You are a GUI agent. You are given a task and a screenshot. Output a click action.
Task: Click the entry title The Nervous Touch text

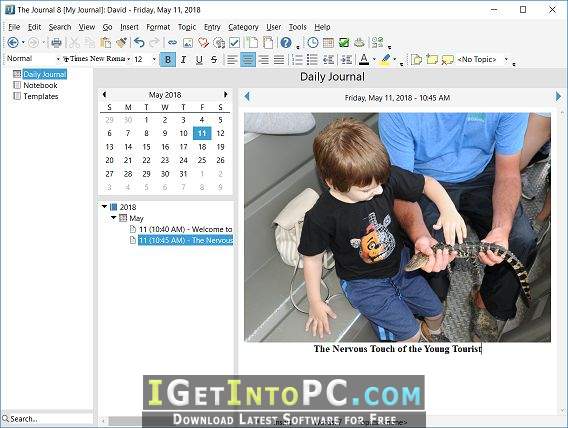[x=397, y=349]
